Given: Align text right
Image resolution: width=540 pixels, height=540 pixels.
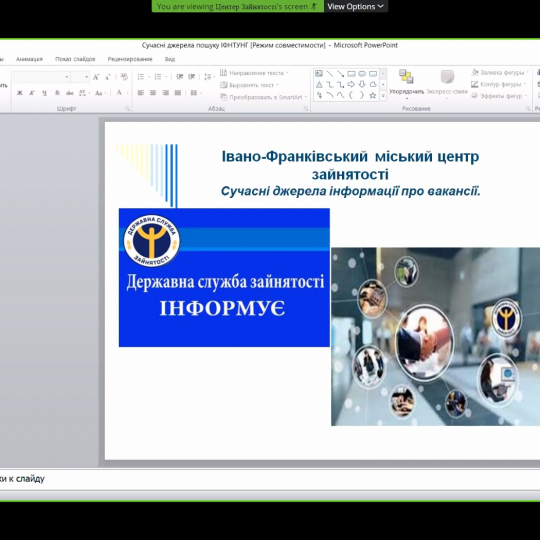Looking at the screenshot, I should coord(166,93).
